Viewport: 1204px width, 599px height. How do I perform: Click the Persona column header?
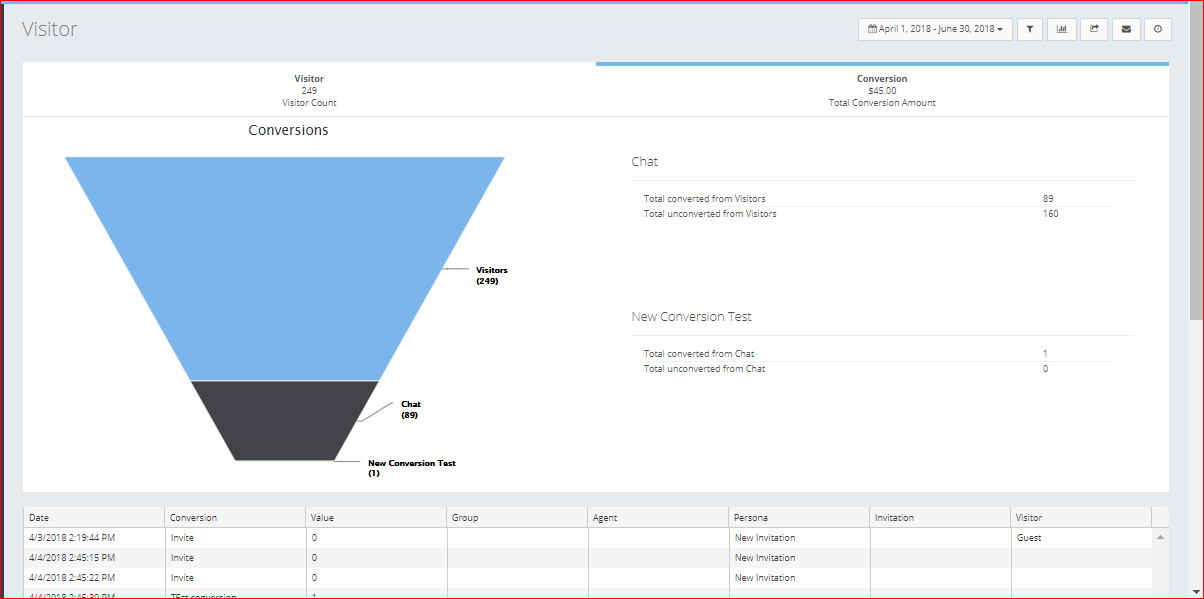tap(799, 517)
